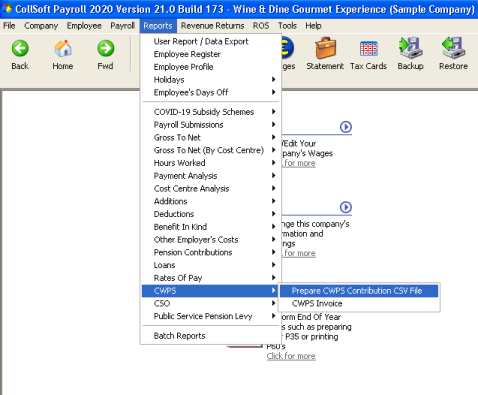The width and height of the screenshot is (478, 395).
Task: Open the Help menu
Action: pos(313,26)
